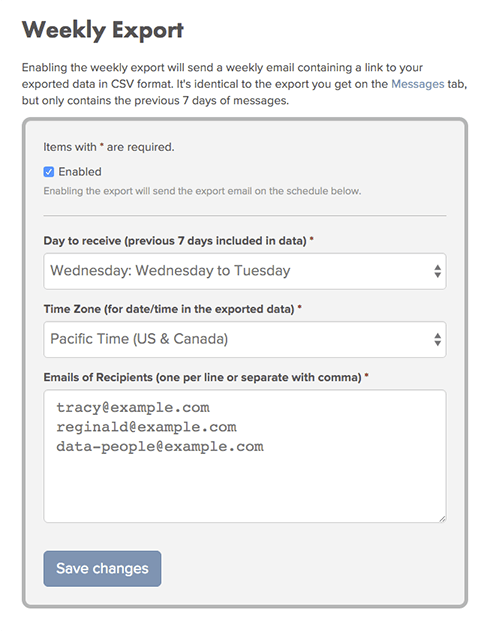Click the empty area of the recipients textarea
Image resolution: width=489 pixels, height=631 pixels.
(245, 489)
